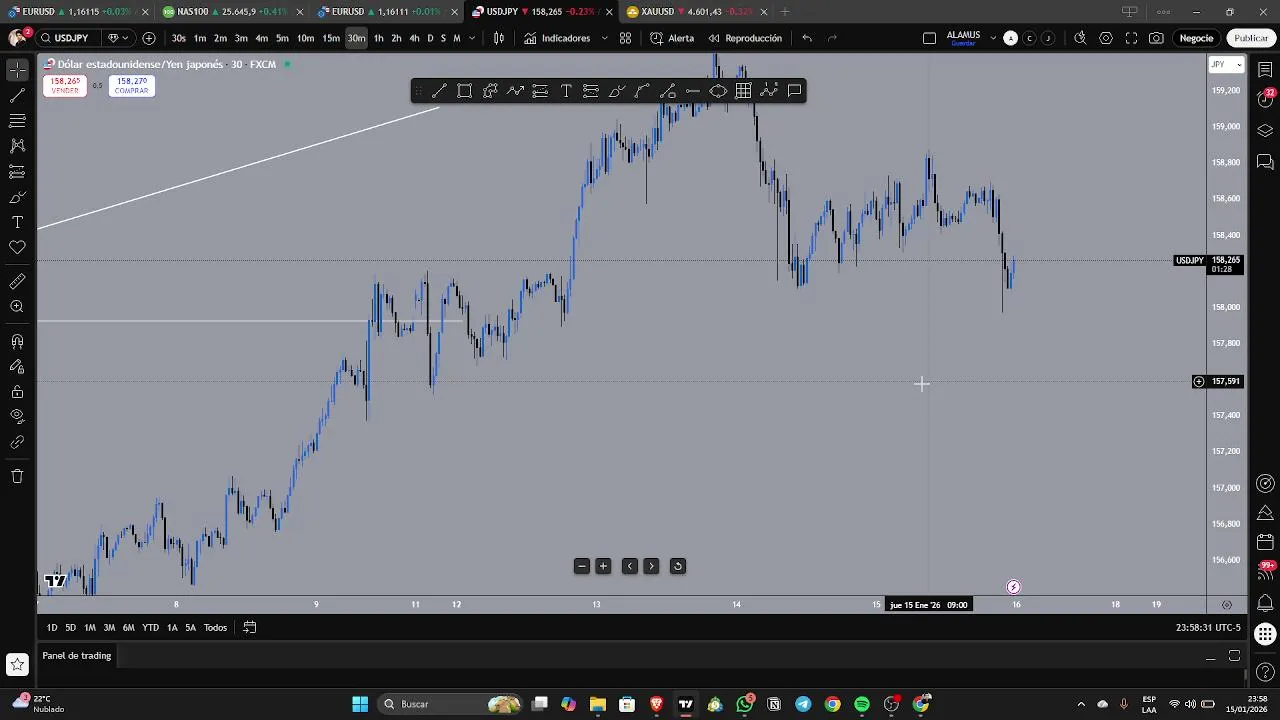Open favorites heart icon in left sidebar

(x=17, y=247)
